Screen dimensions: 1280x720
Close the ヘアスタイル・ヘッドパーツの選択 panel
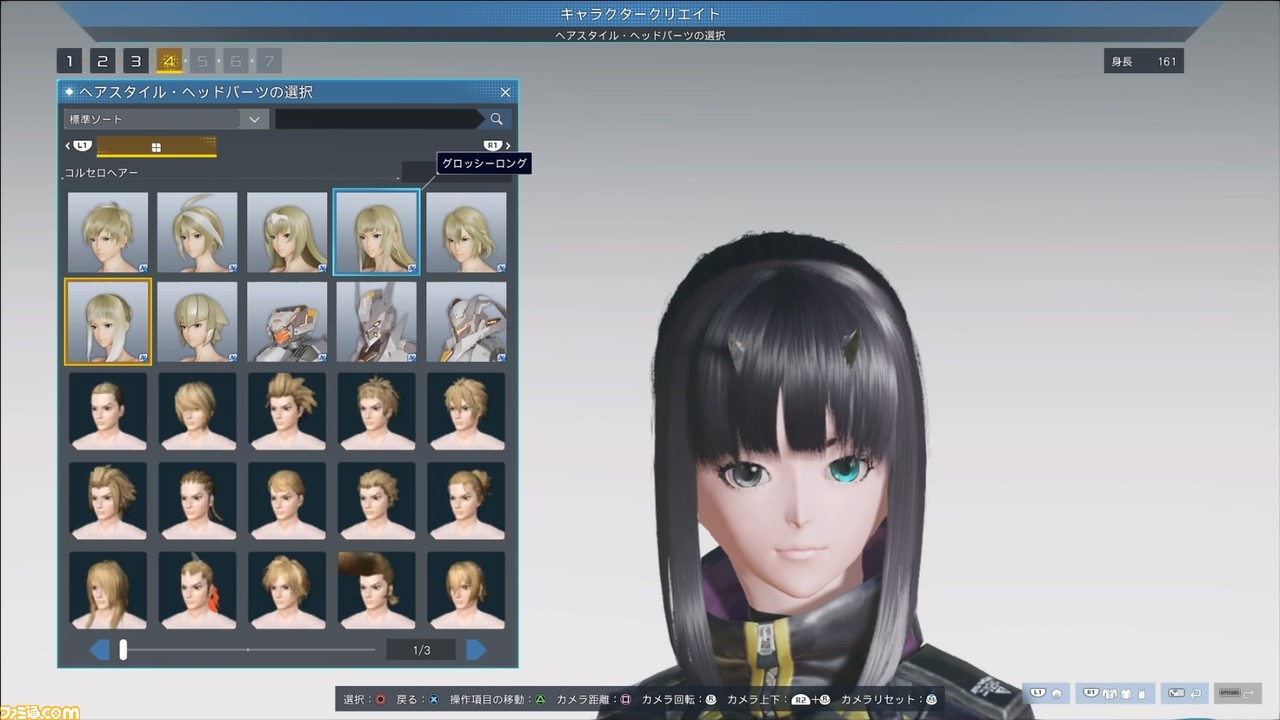[505, 92]
